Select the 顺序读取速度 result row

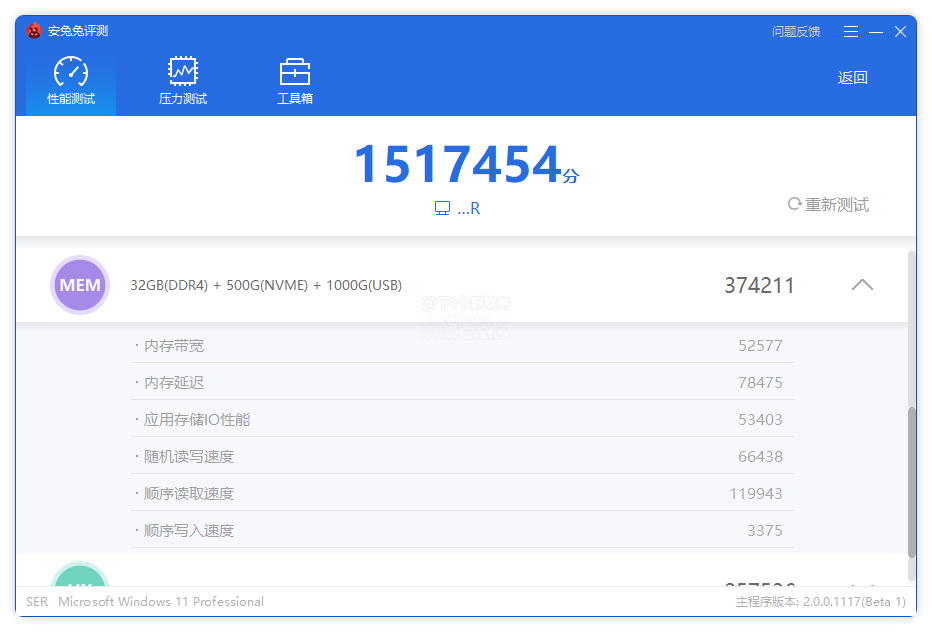tap(462, 494)
